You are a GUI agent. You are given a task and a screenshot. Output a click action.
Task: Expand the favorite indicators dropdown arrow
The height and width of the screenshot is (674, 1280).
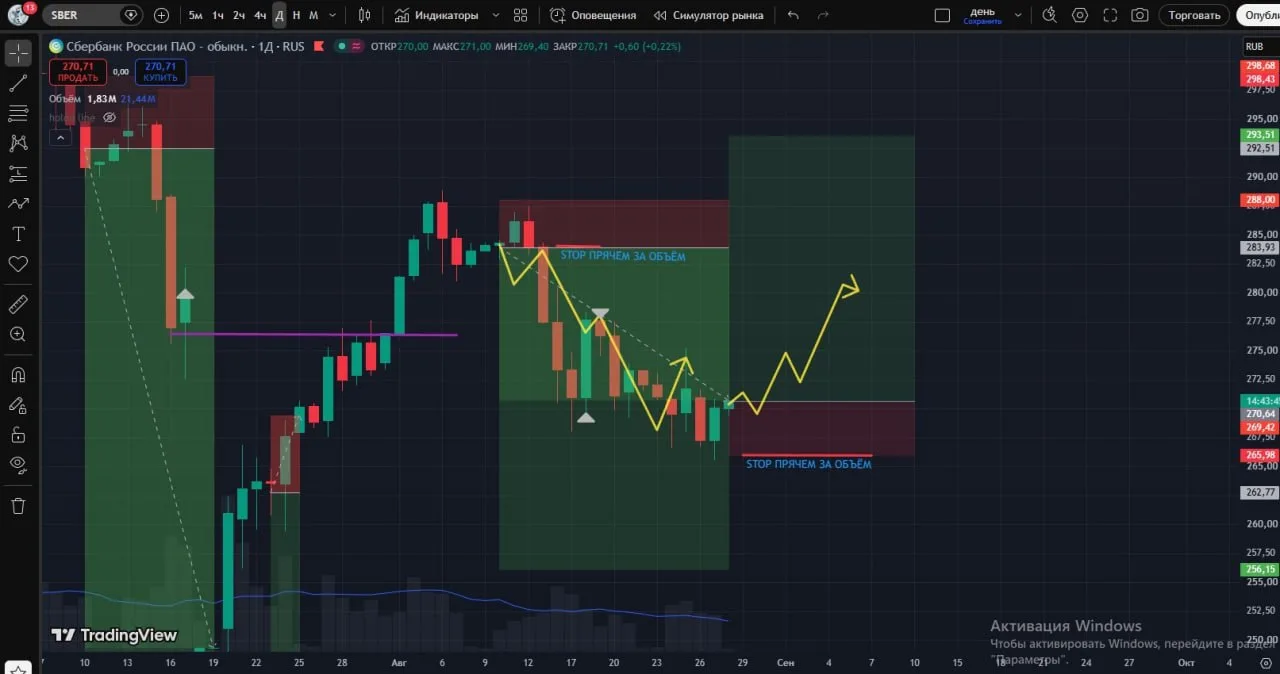494,15
